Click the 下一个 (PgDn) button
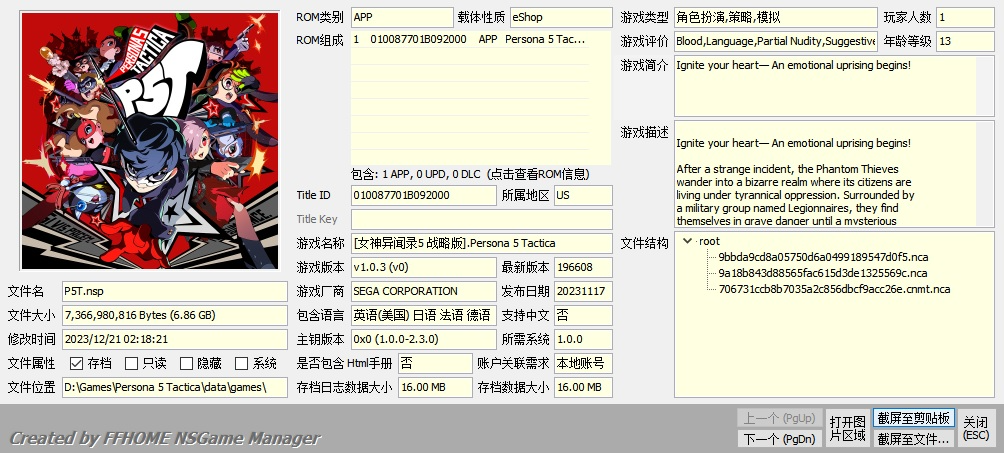This screenshot has width=1004, height=453. [x=779, y=438]
